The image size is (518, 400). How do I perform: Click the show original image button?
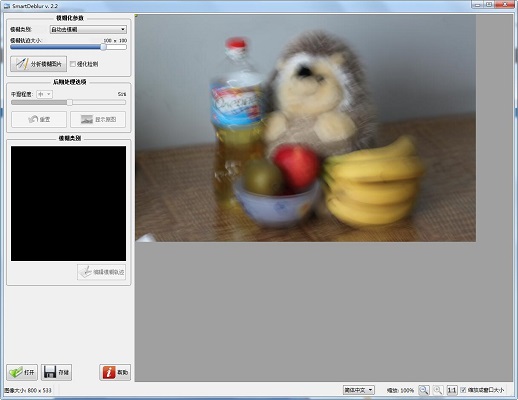coord(98,119)
